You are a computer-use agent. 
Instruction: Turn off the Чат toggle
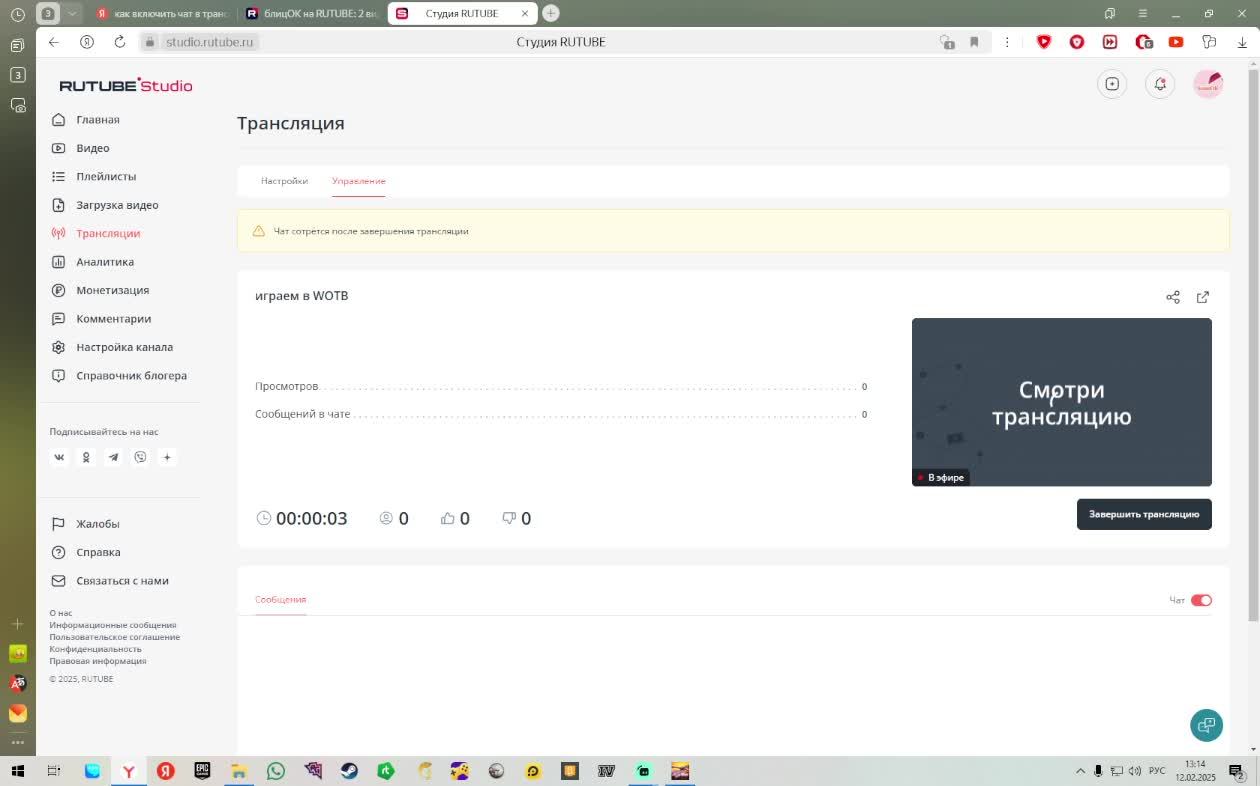pyautogui.click(x=1201, y=600)
